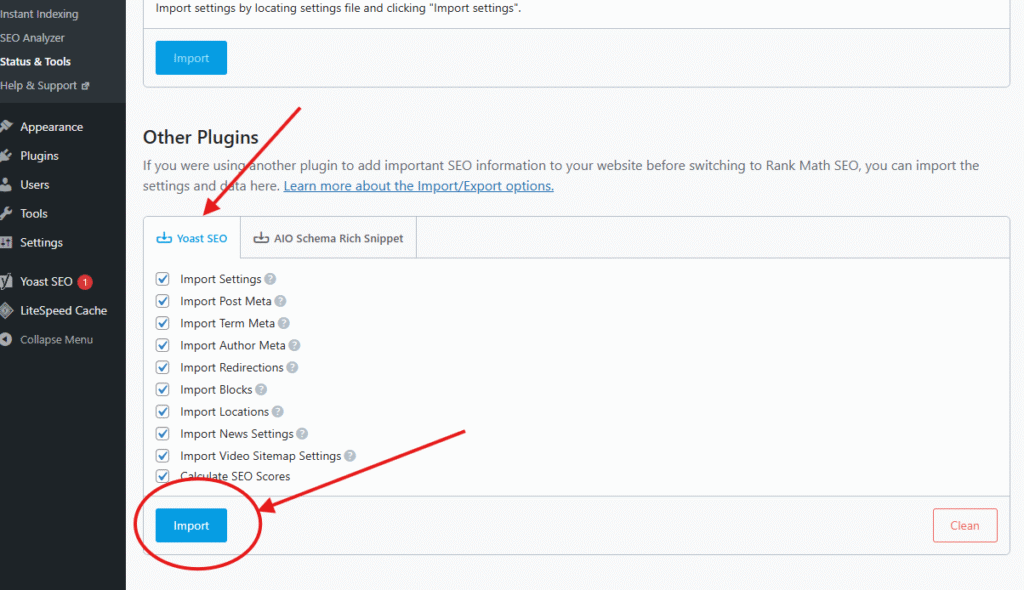This screenshot has height=590, width=1024.
Task: Open the LiteSpeed Cache menu
Action: [x=63, y=310]
